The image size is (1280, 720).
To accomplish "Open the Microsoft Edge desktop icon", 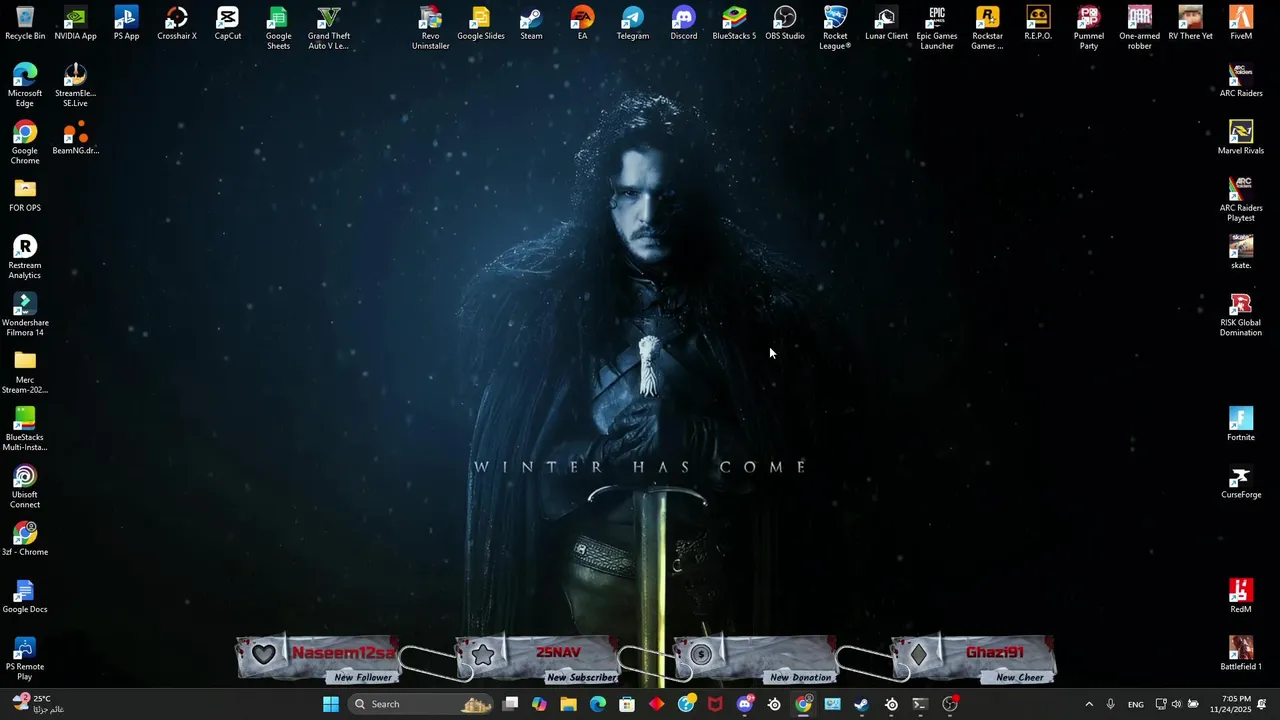I will tap(25, 85).
